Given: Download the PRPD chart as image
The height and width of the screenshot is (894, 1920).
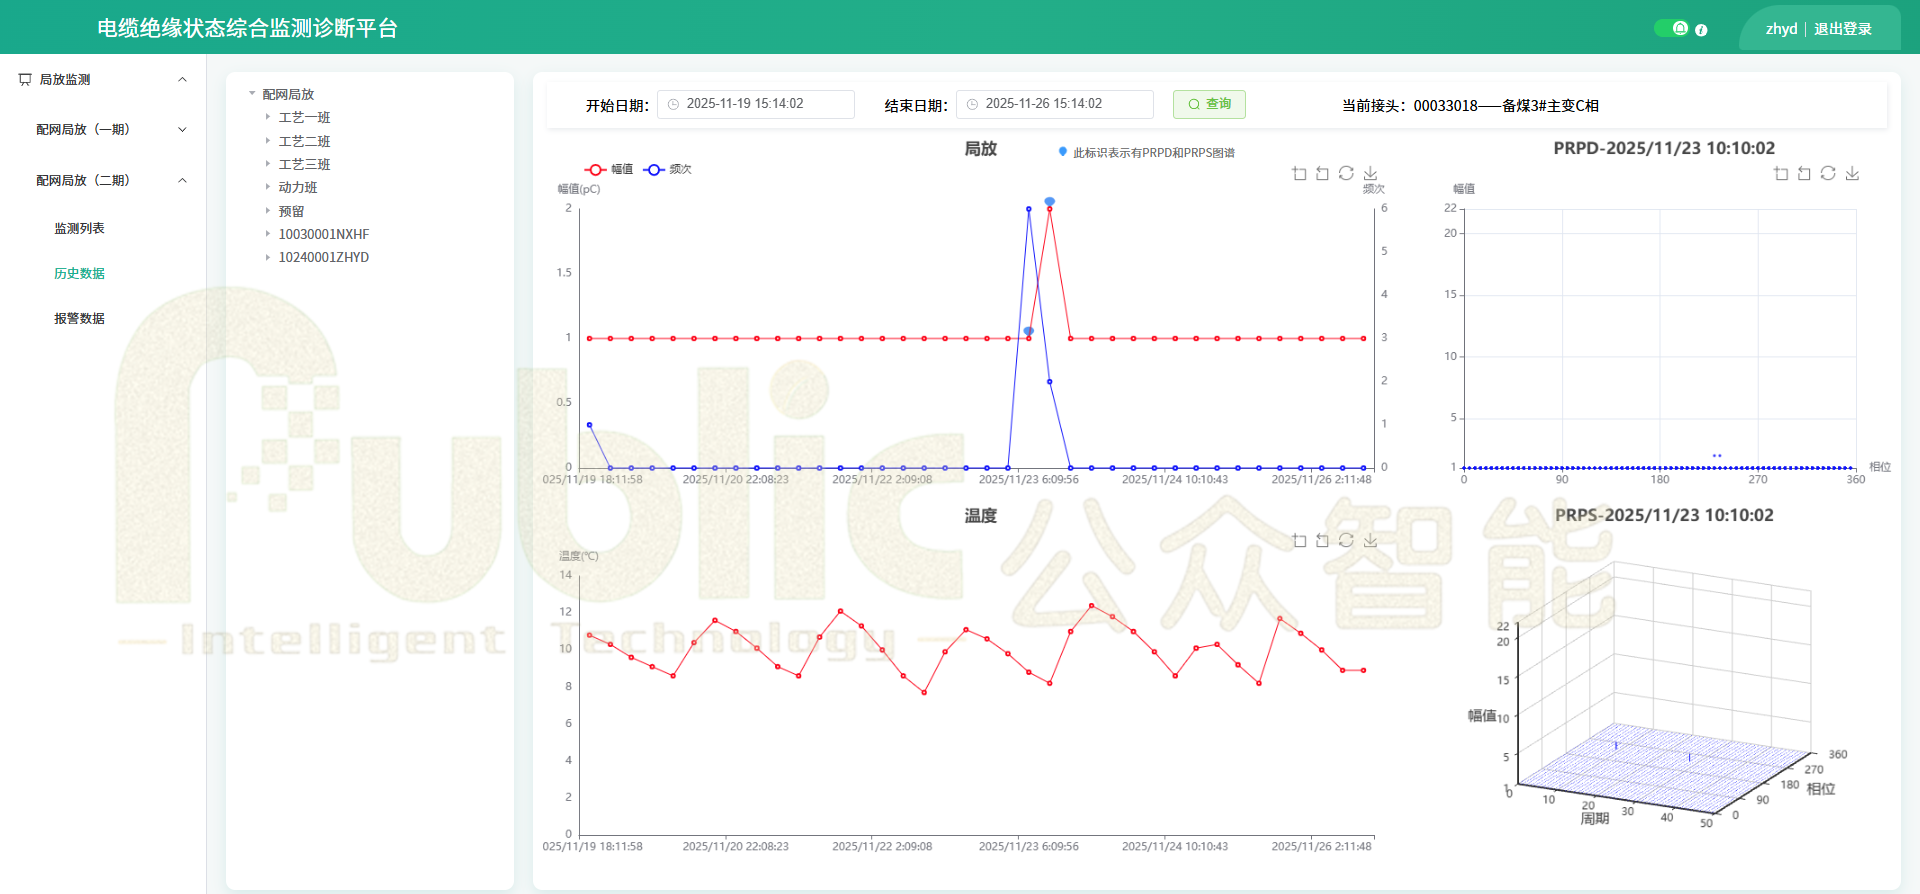Looking at the screenshot, I should [x=1852, y=174].
